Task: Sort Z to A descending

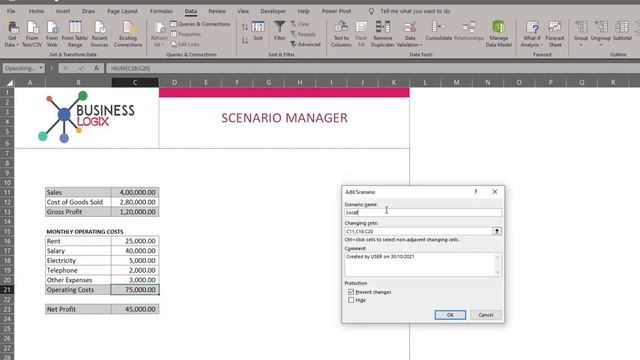Action: 244,40
